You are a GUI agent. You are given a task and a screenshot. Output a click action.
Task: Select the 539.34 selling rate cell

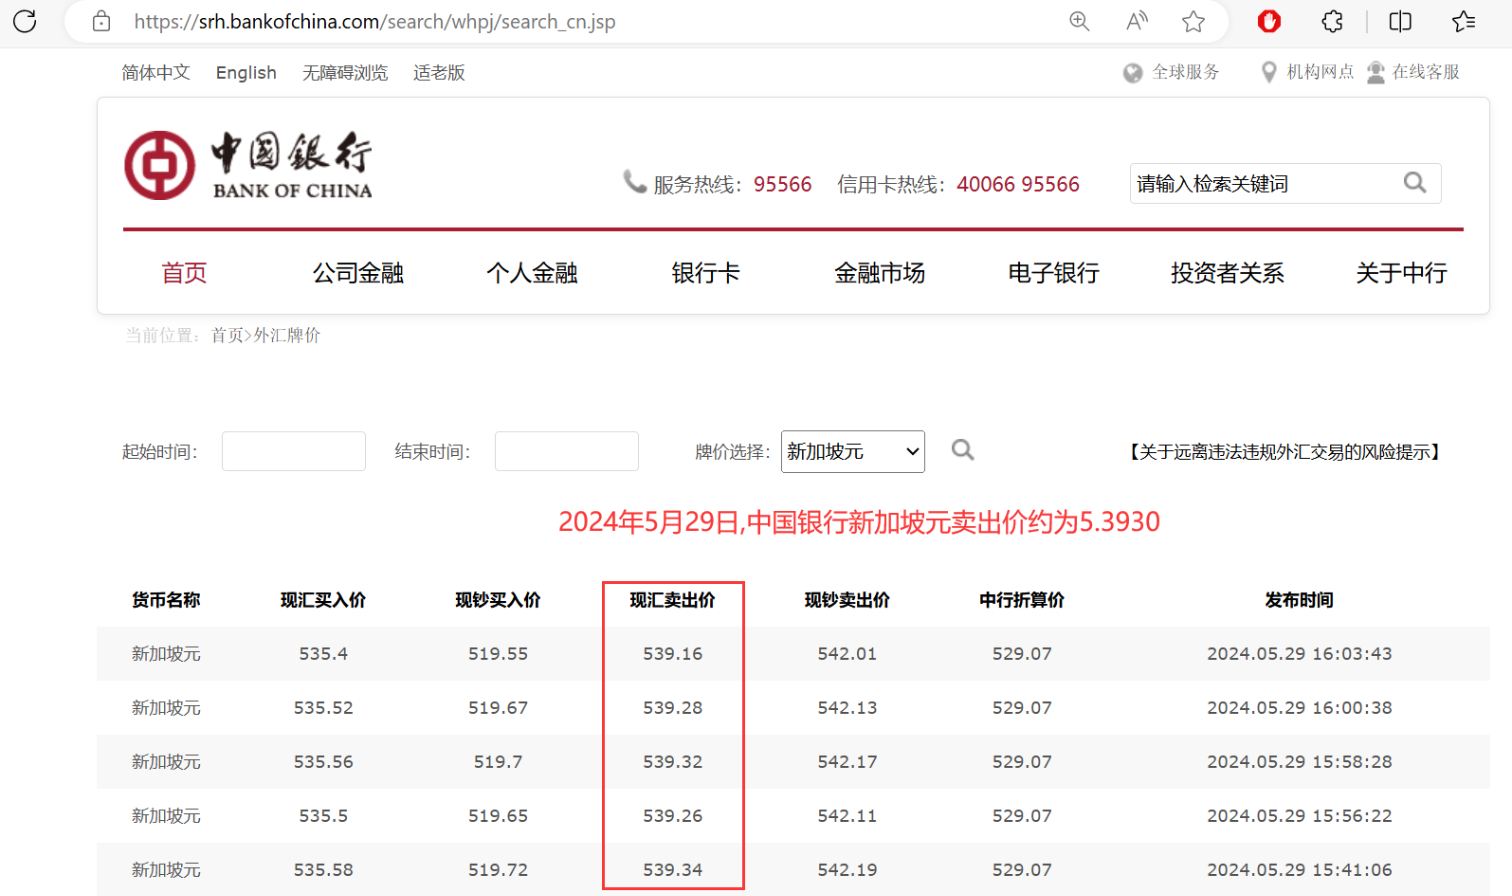click(x=673, y=870)
